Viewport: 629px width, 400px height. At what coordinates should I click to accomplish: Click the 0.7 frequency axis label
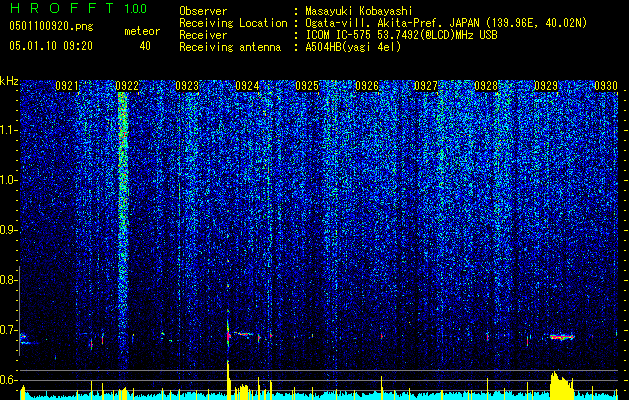8,330
